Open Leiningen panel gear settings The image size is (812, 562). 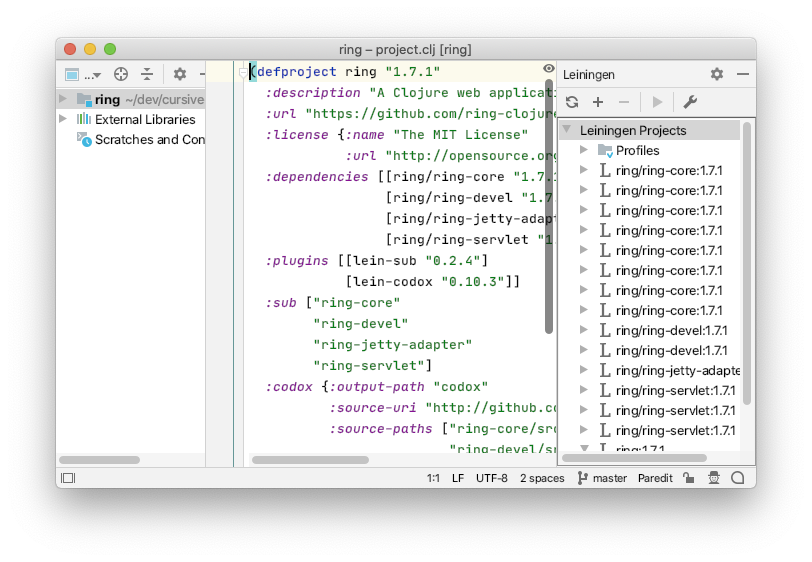click(717, 75)
